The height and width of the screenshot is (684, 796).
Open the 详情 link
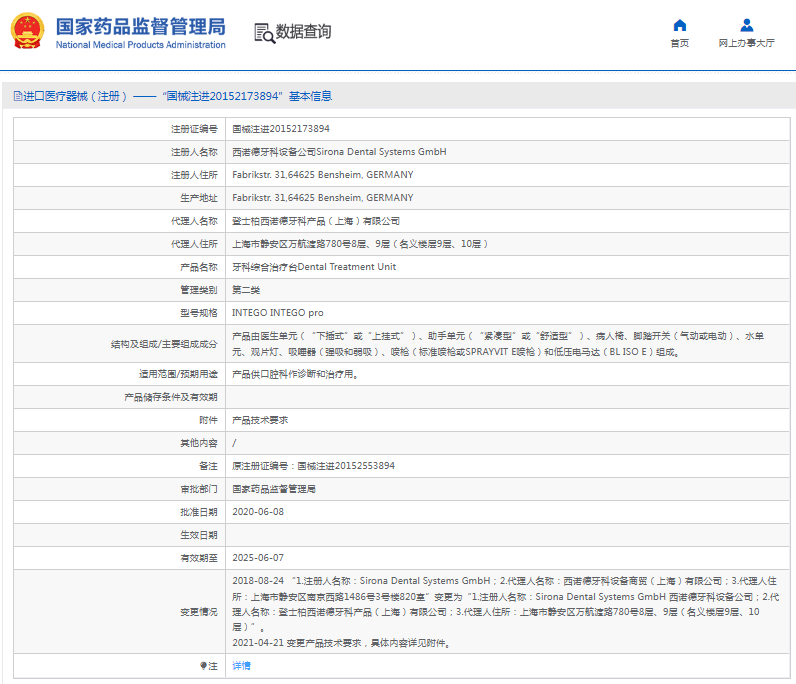pyautogui.click(x=242, y=665)
